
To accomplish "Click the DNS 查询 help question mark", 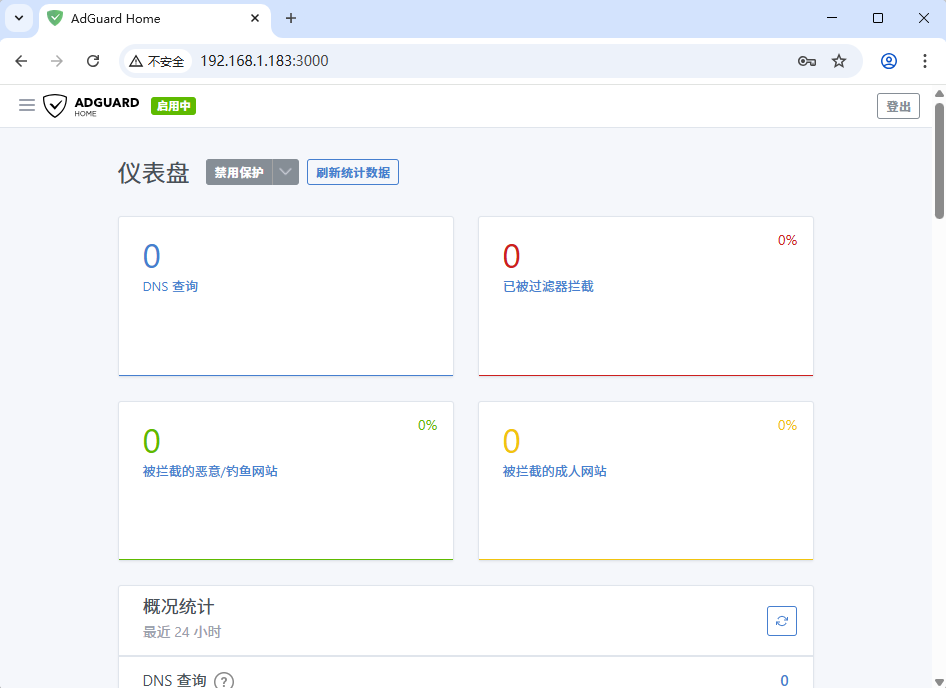I will pyautogui.click(x=224, y=681).
